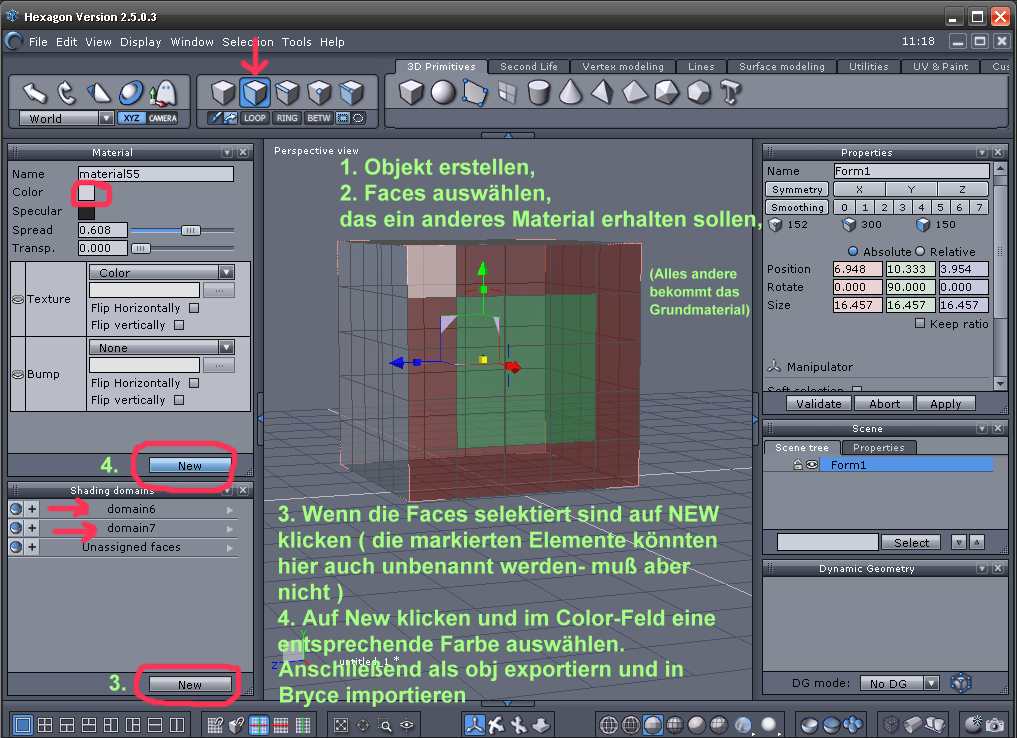The image size is (1017, 738).
Task: Click New button in Shading domains panel
Action: 189,685
